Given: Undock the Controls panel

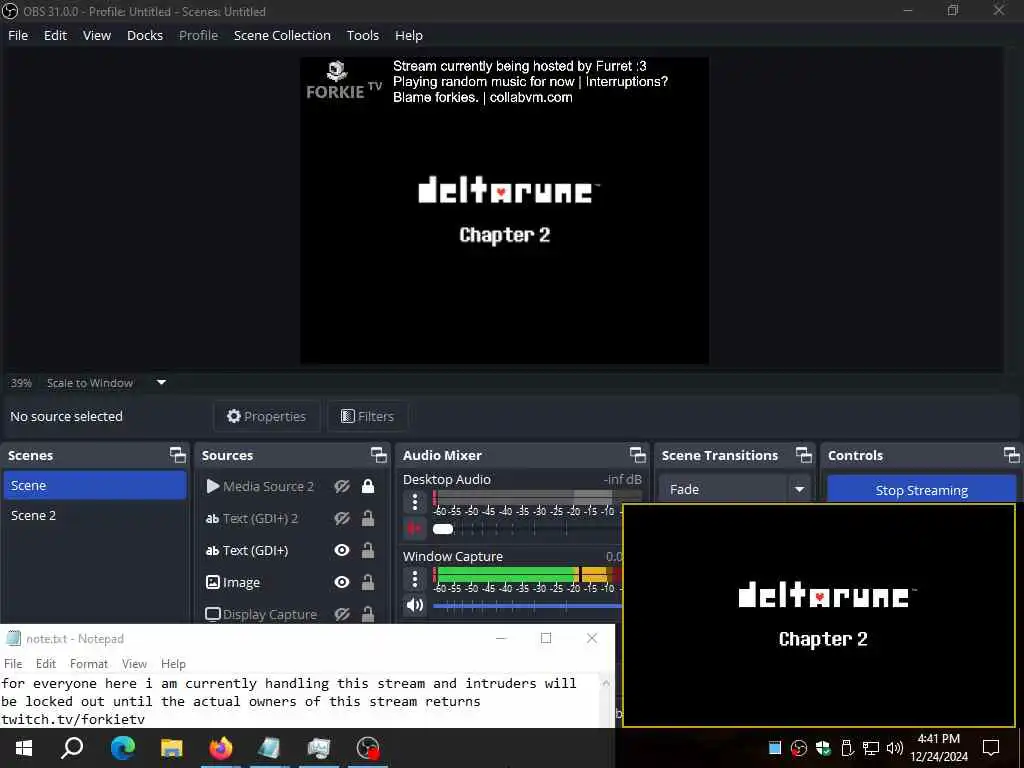Looking at the screenshot, I should point(1012,455).
